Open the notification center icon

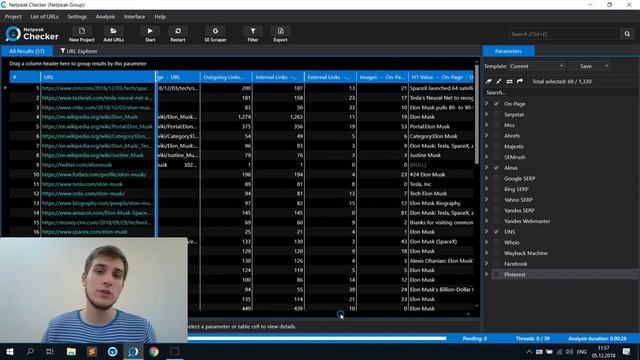(627, 351)
